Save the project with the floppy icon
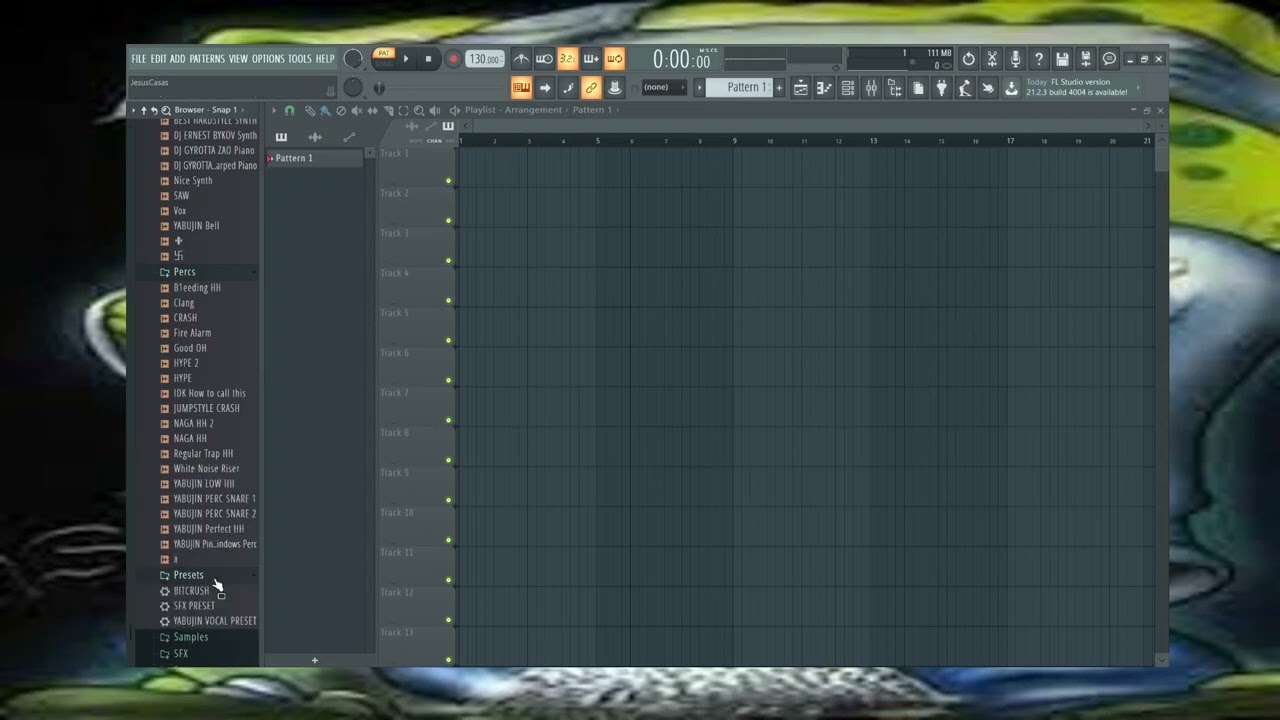Image resolution: width=1280 pixels, height=720 pixels. point(1062,59)
